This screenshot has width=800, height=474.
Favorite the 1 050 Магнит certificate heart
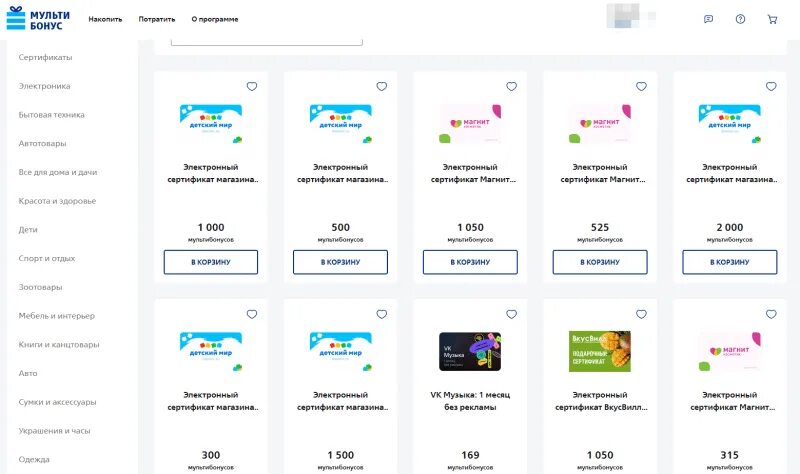click(x=511, y=86)
